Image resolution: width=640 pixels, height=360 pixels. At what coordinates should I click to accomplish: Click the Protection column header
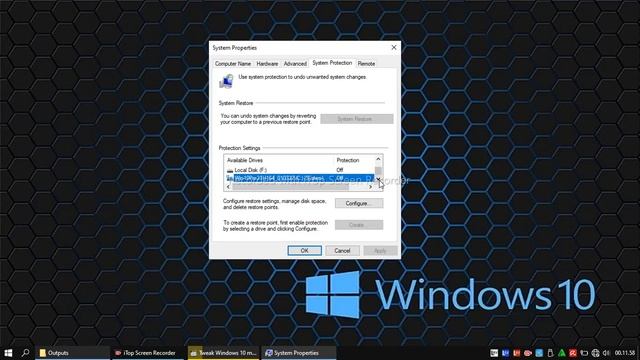(353, 160)
